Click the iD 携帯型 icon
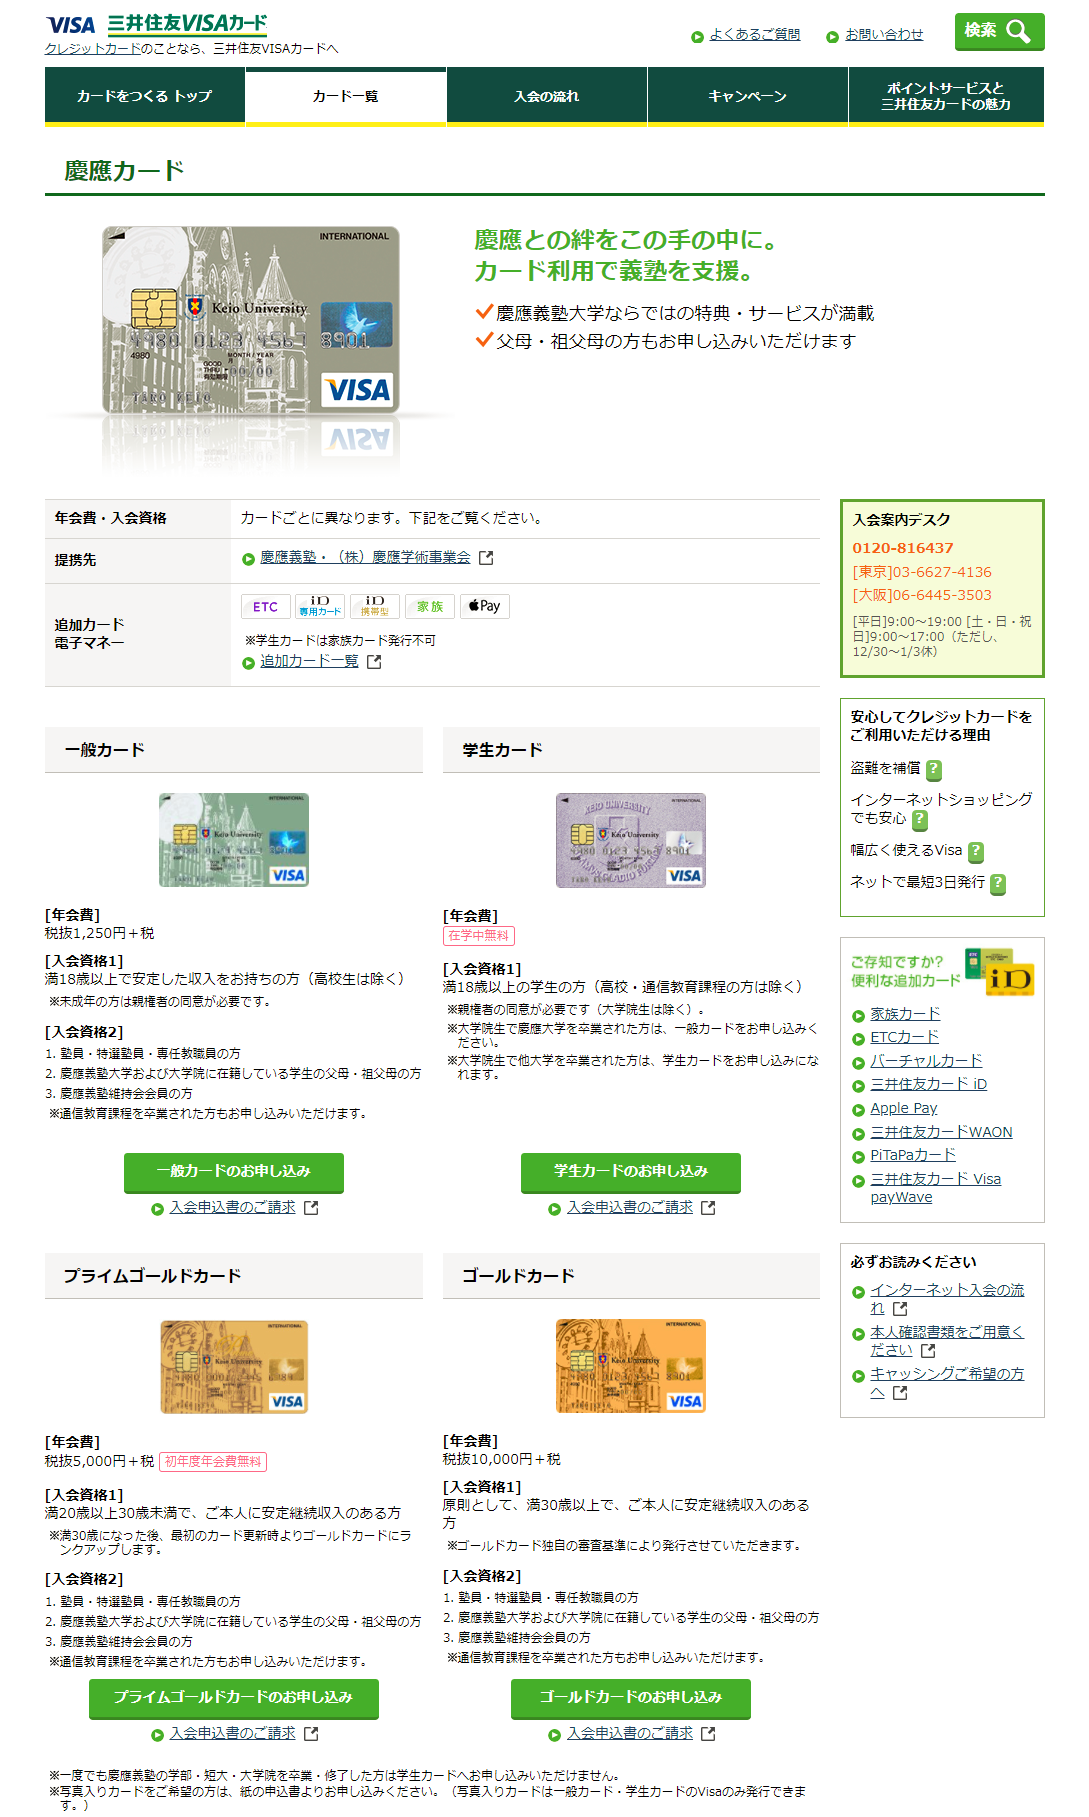Image resolution: width=1089 pixels, height=1817 pixels. [375, 607]
